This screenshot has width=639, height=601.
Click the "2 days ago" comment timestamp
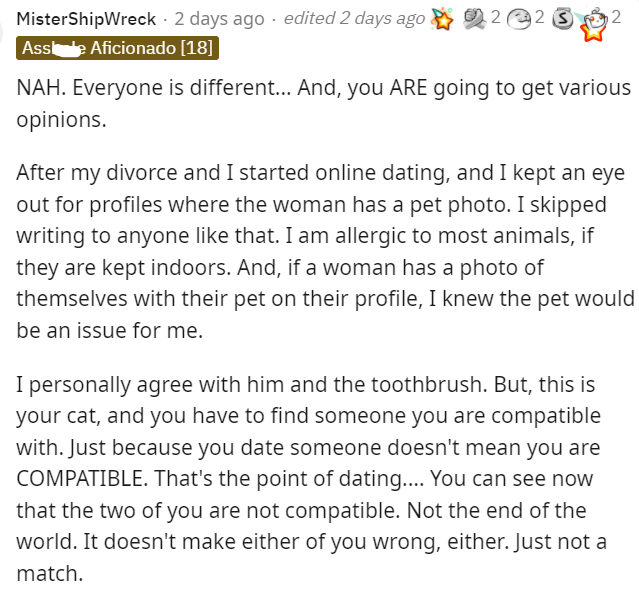220,19
